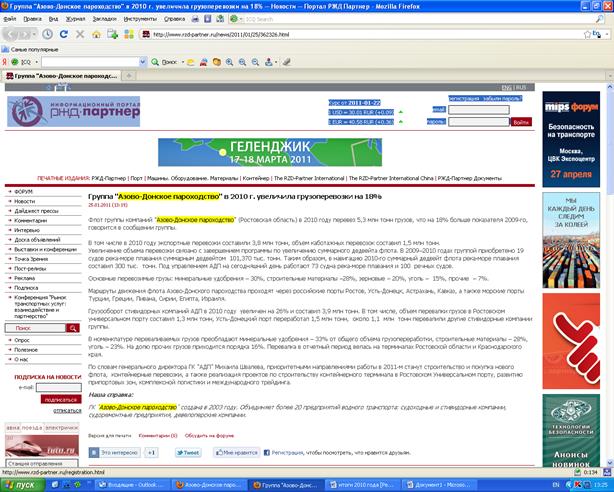Click the Мне нравится like button
This screenshot has height=492, width=614.
pyautogui.click(x=237, y=452)
